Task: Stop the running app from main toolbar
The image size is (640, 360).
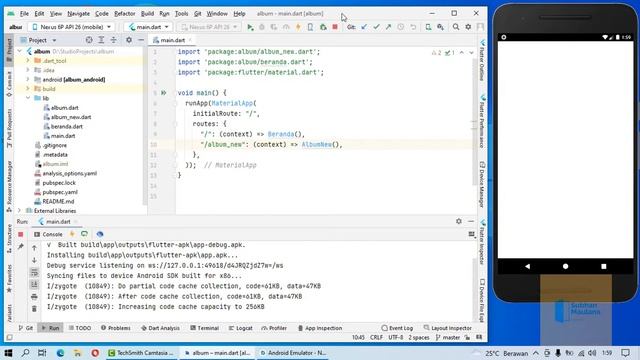Action: pyautogui.click(x=335, y=27)
